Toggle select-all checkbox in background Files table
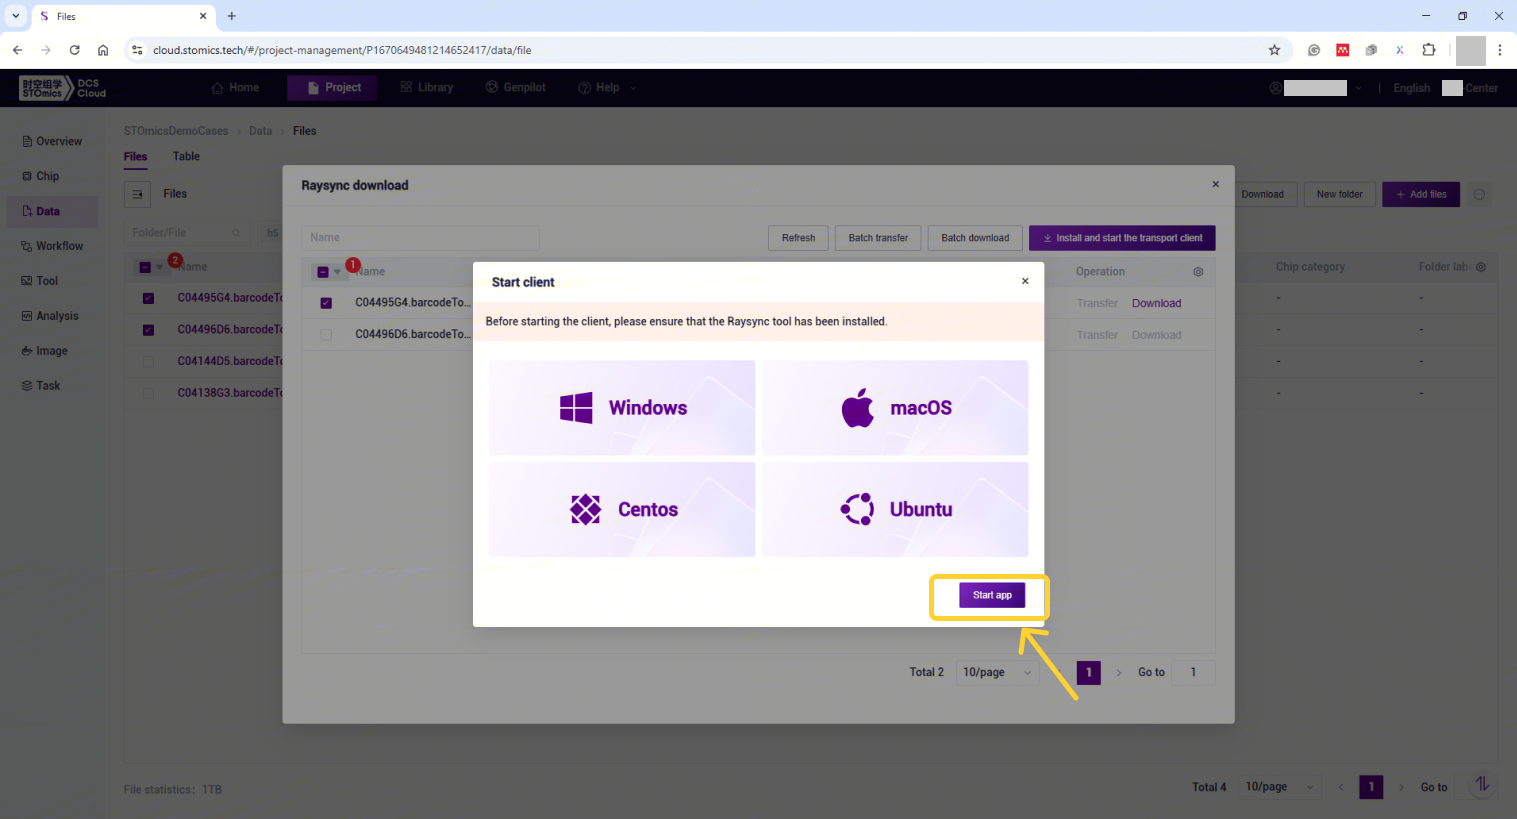 point(145,267)
